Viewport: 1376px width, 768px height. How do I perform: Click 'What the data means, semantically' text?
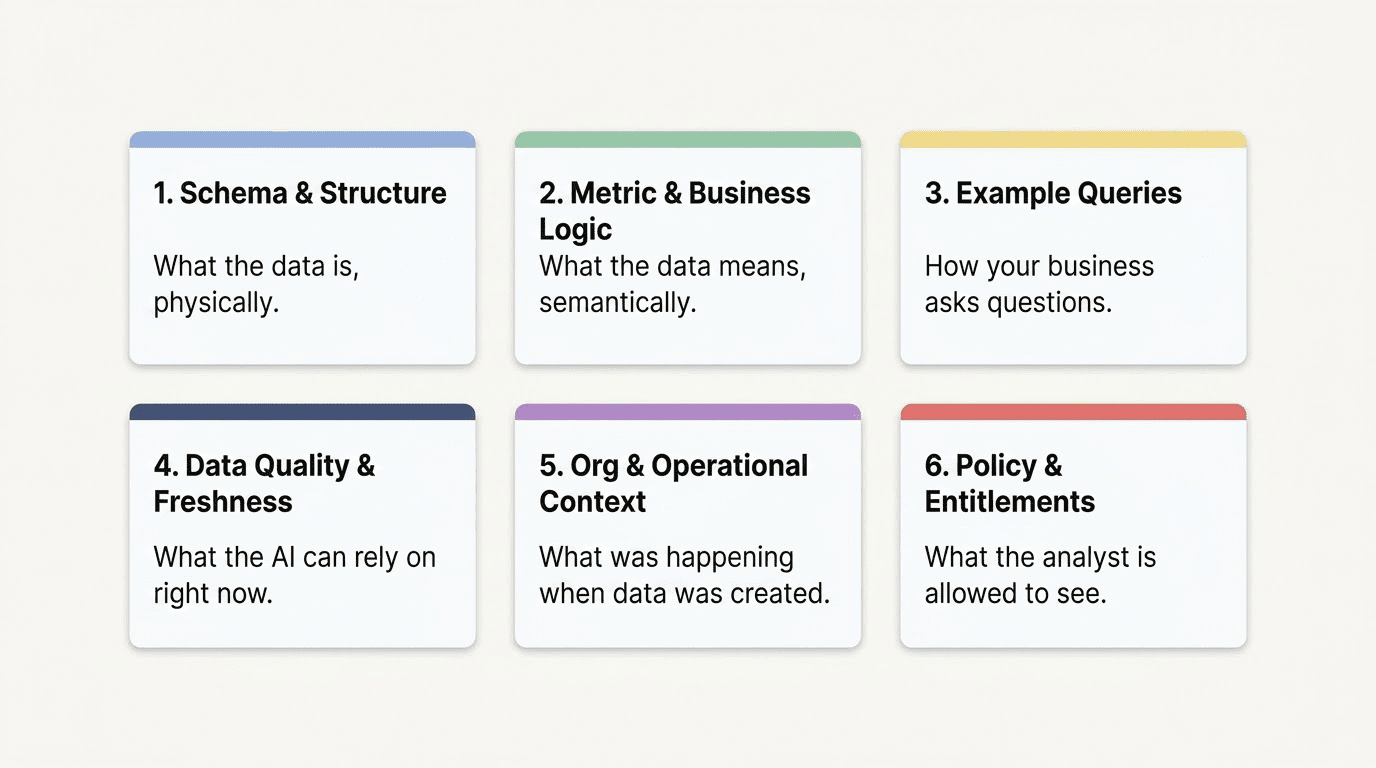672,284
